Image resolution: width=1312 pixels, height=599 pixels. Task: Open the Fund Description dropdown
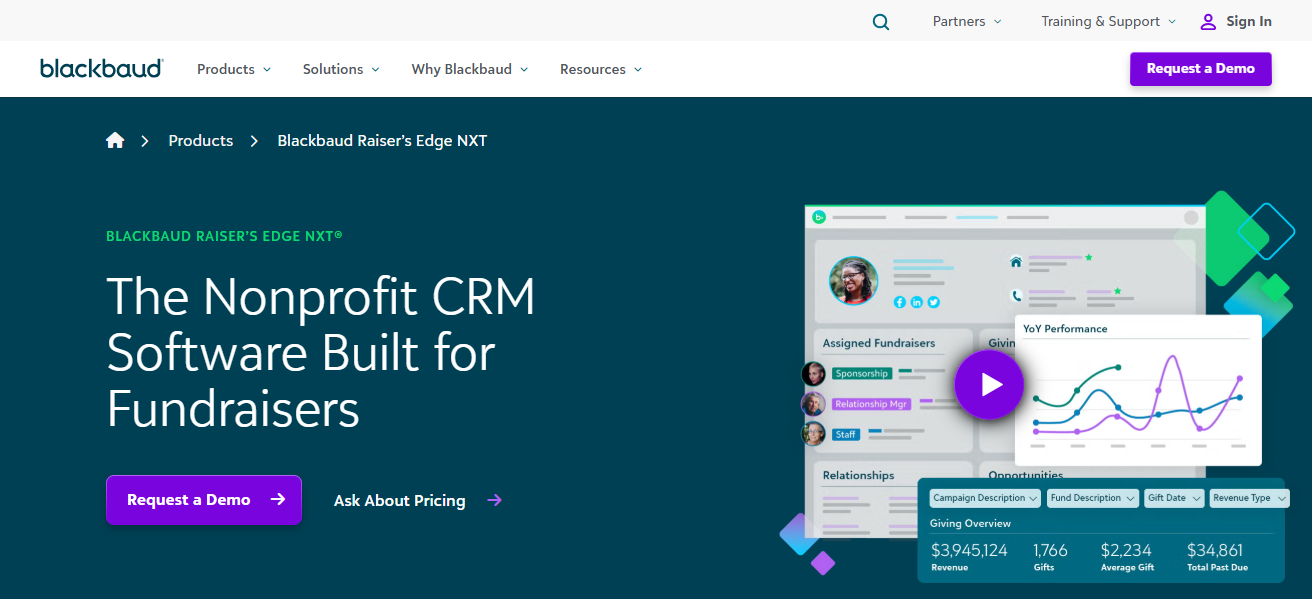click(x=1093, y=498)
